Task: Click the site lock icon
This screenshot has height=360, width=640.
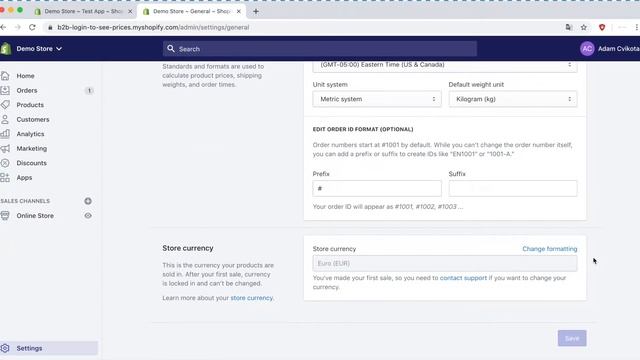Action: point(50,27)
